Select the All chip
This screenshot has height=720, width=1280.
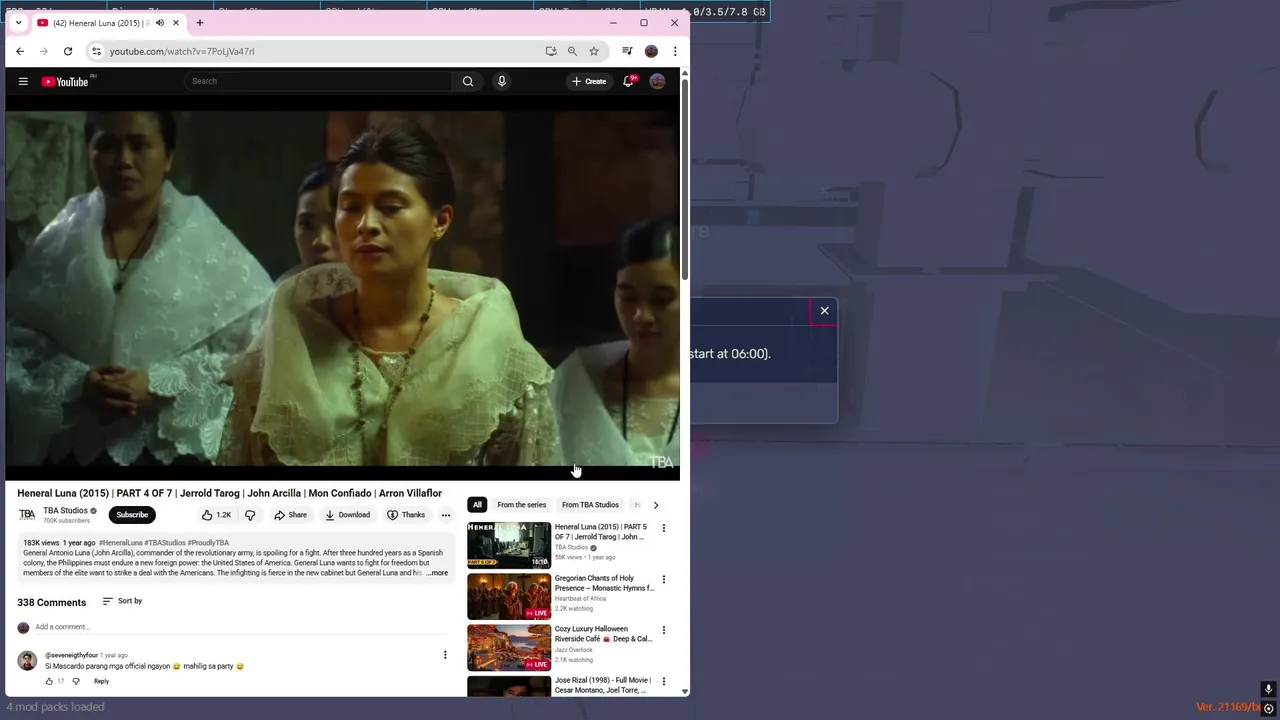click(477, 505)
